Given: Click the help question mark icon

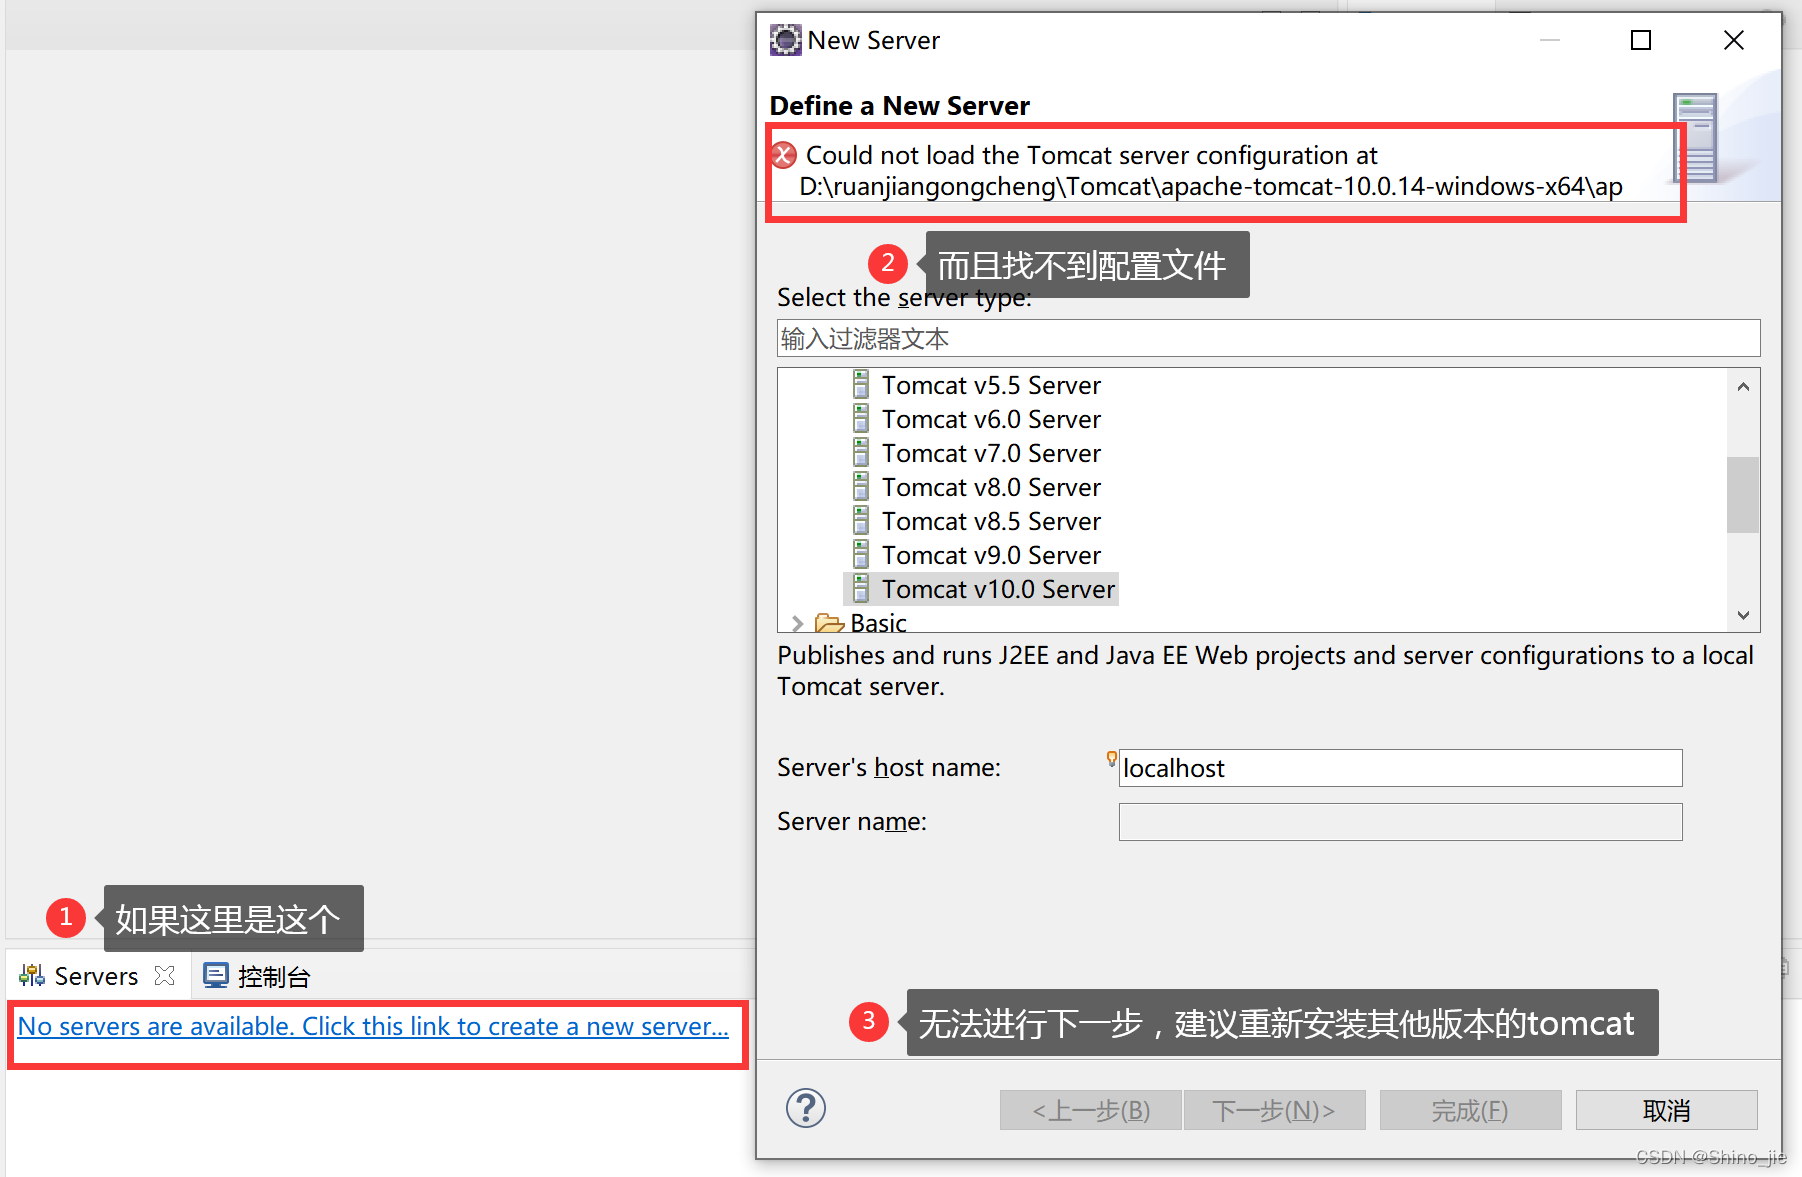Looking at the screenshot, I should [806, 1108].
